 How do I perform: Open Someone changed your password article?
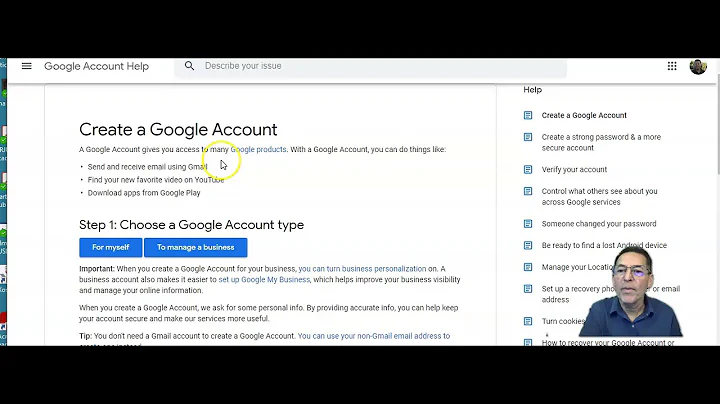coord(599,224)
